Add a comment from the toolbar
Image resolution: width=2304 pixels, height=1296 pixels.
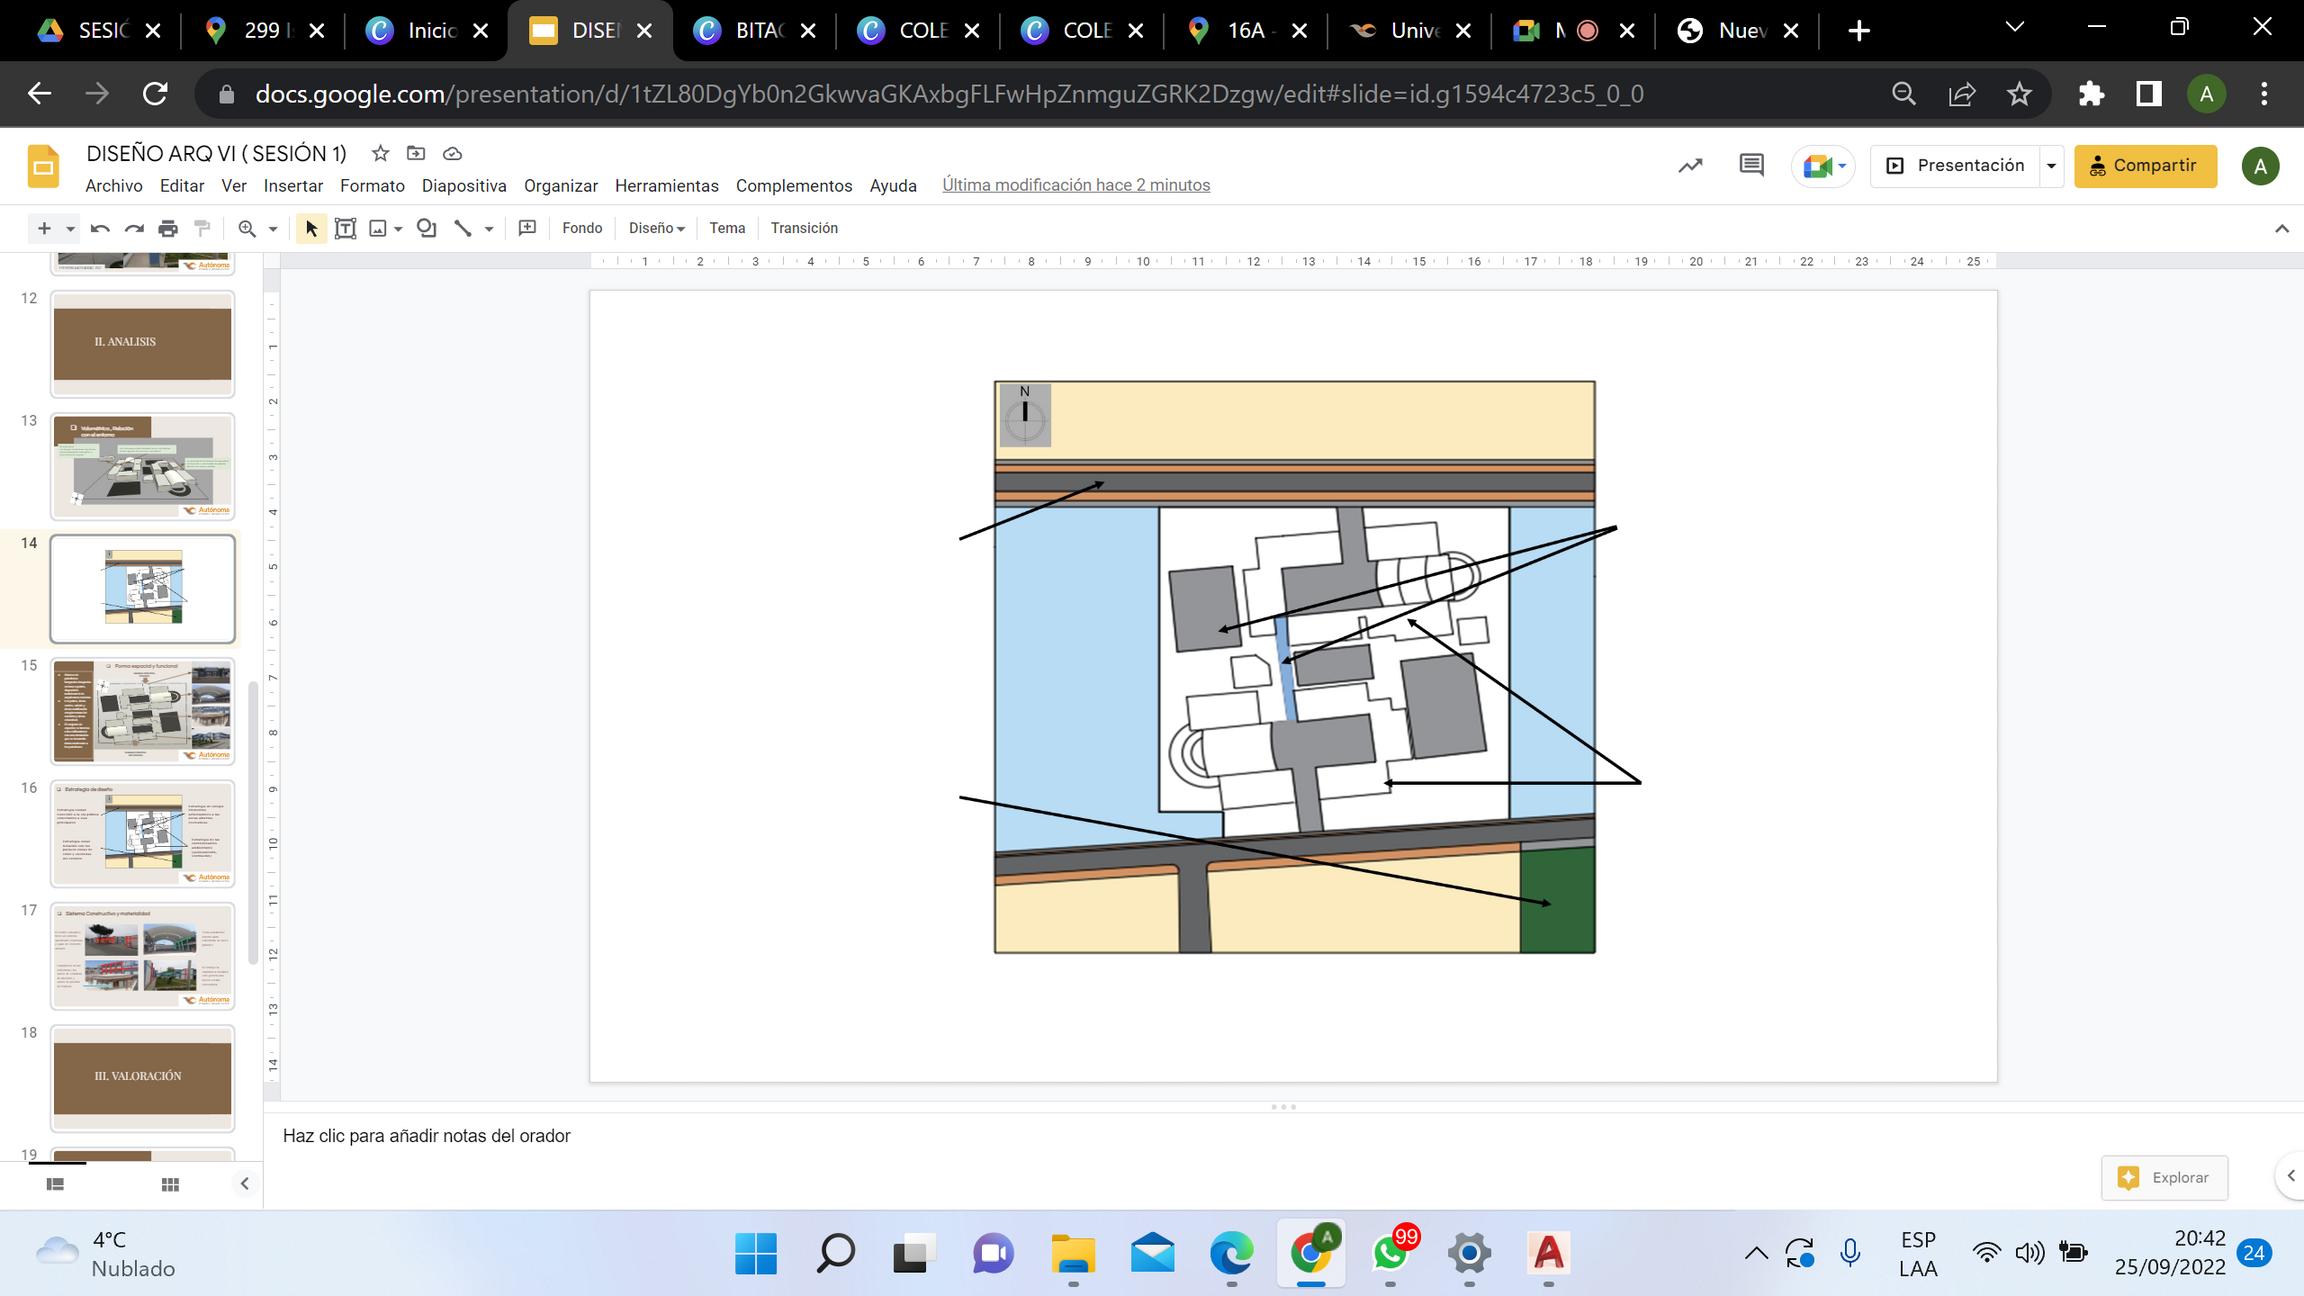click(527, 228)
